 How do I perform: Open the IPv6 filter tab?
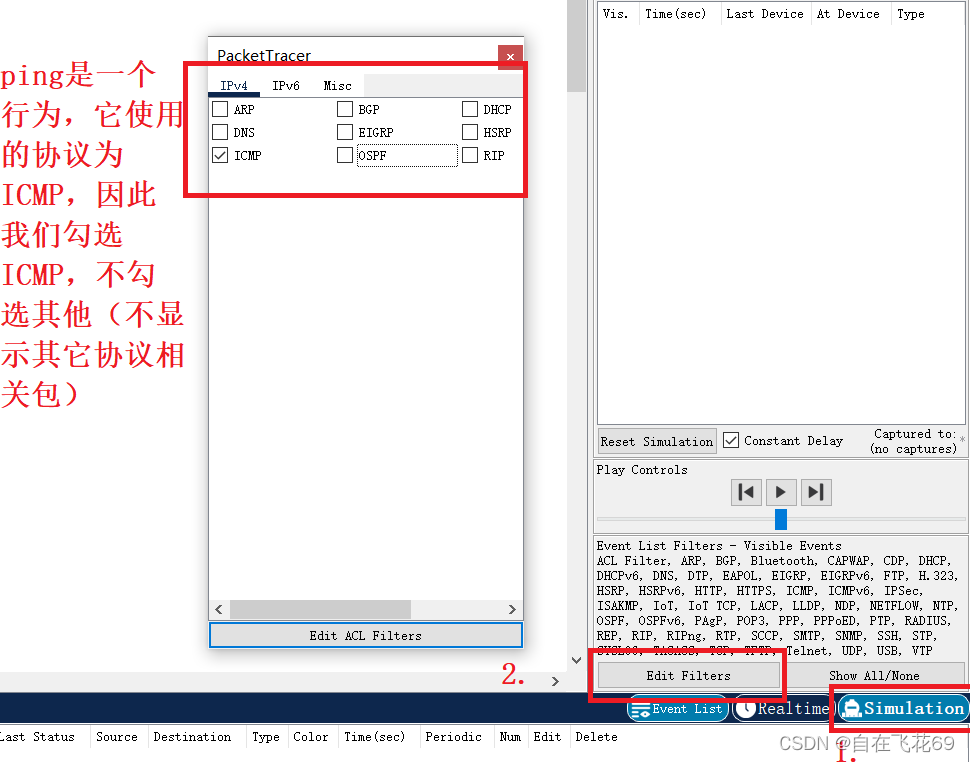tap(286, 86)
